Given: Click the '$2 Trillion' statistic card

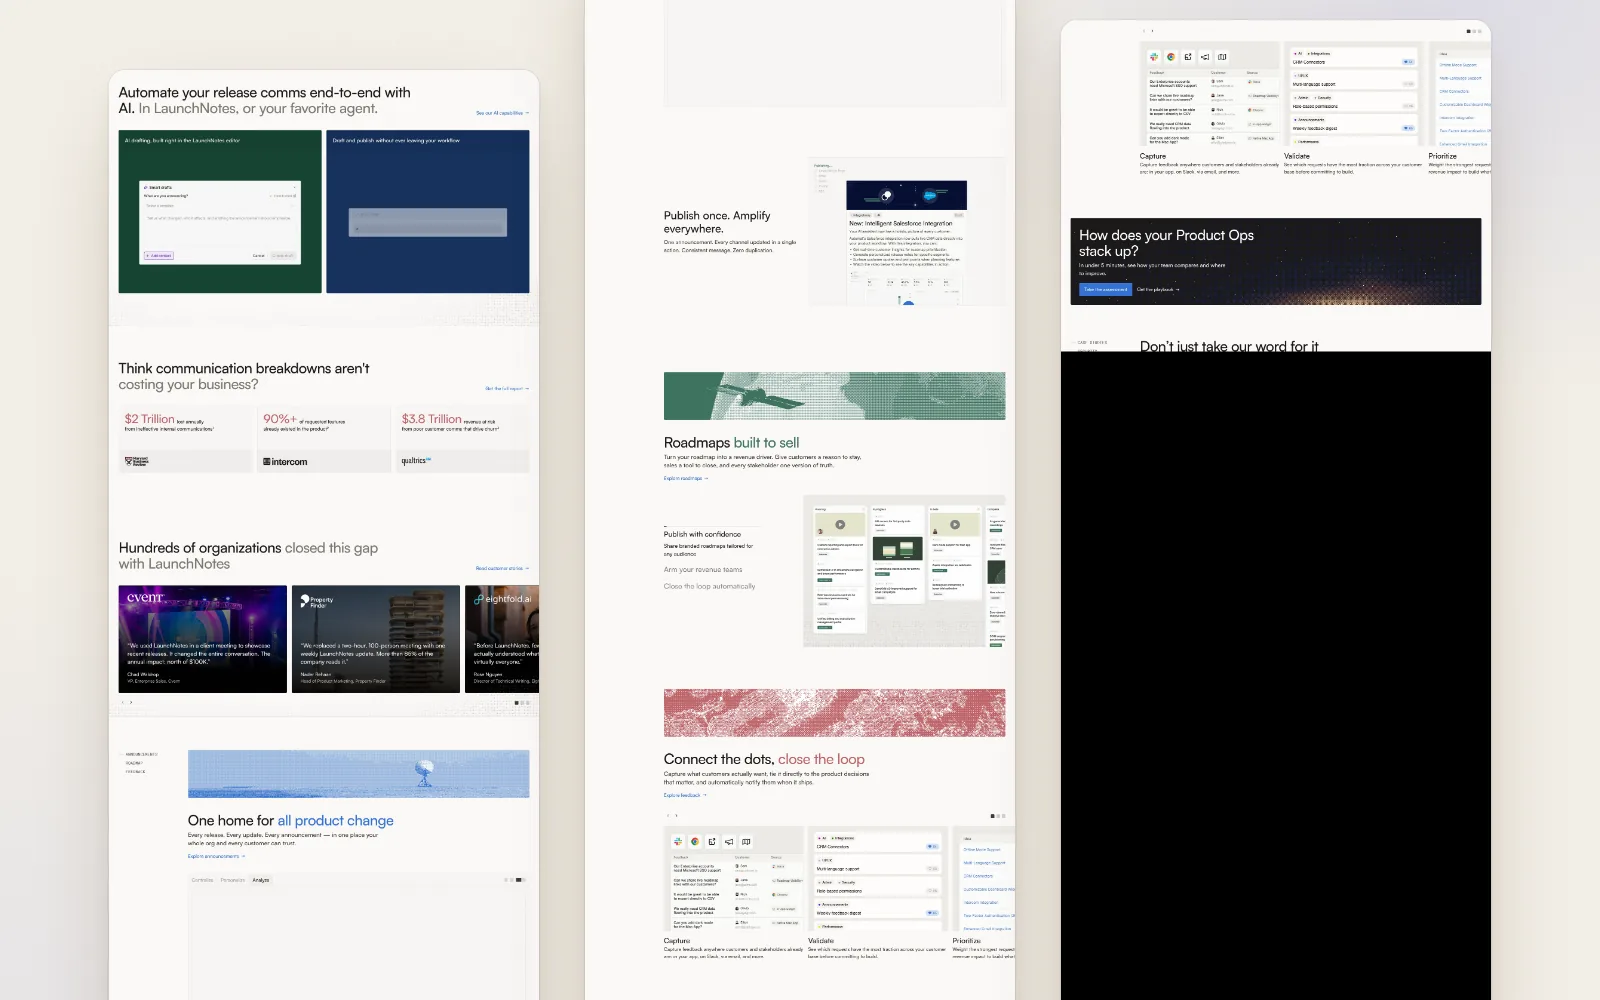Looking at the screenshot, I should tap(186, 438).
